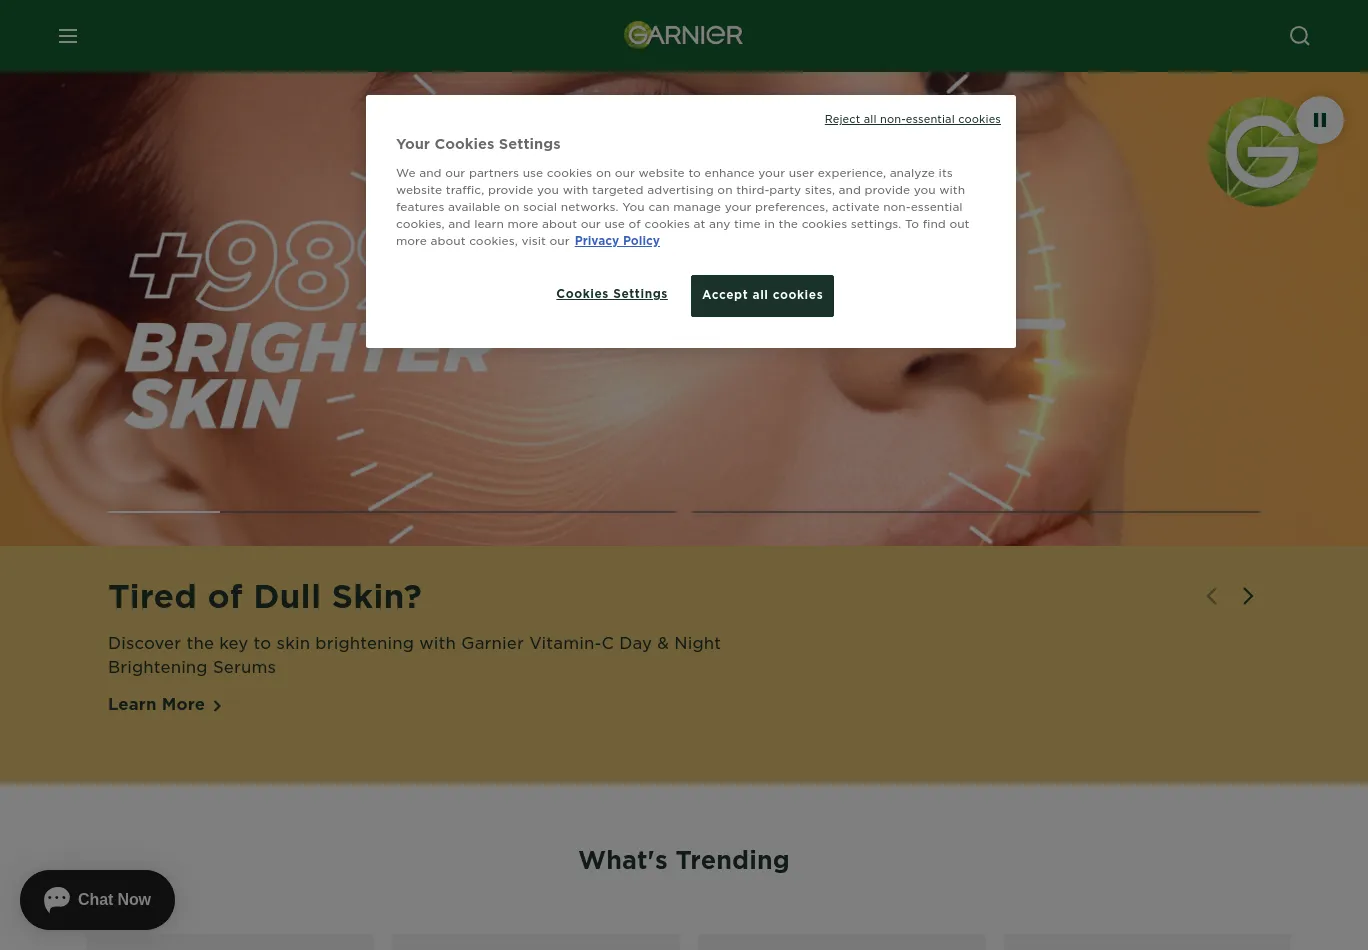The height and width of the screenshot is (950, 1368).
Task: Reject all non-essential cookies
Action: [912, 119]
